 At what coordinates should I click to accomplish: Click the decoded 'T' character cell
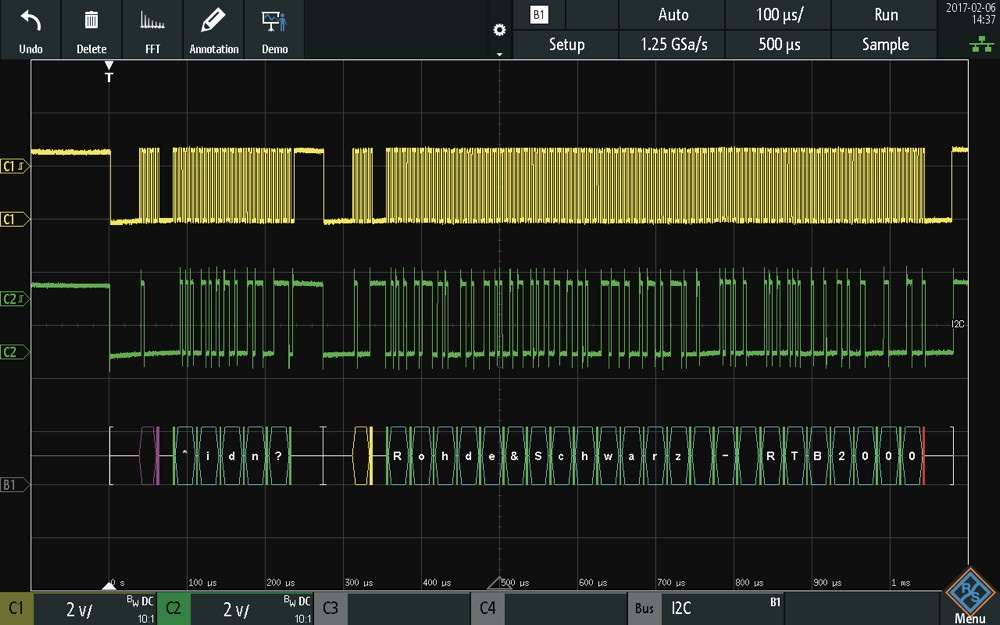[x=794, y=456]
